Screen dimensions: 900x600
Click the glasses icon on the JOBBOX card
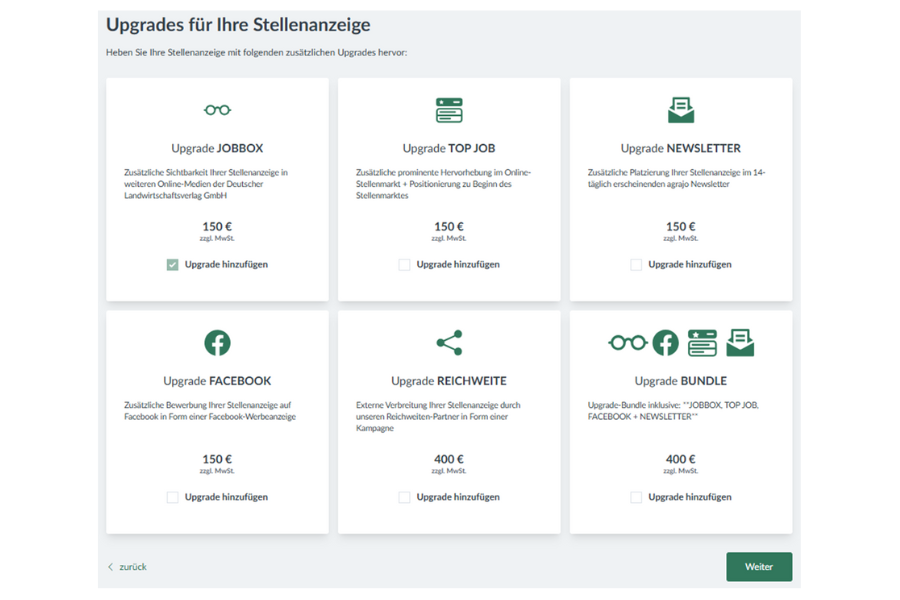[217, 110]
